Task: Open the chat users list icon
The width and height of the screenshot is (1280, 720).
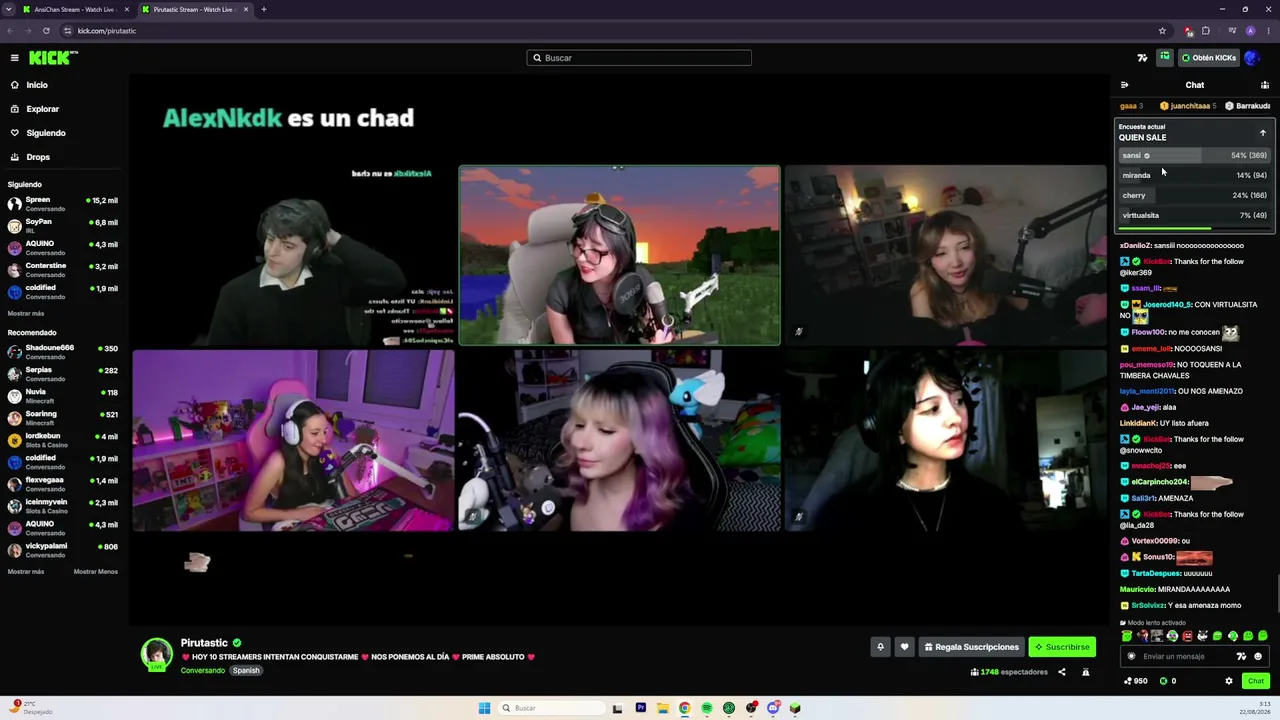Action: pos(1265,85)
